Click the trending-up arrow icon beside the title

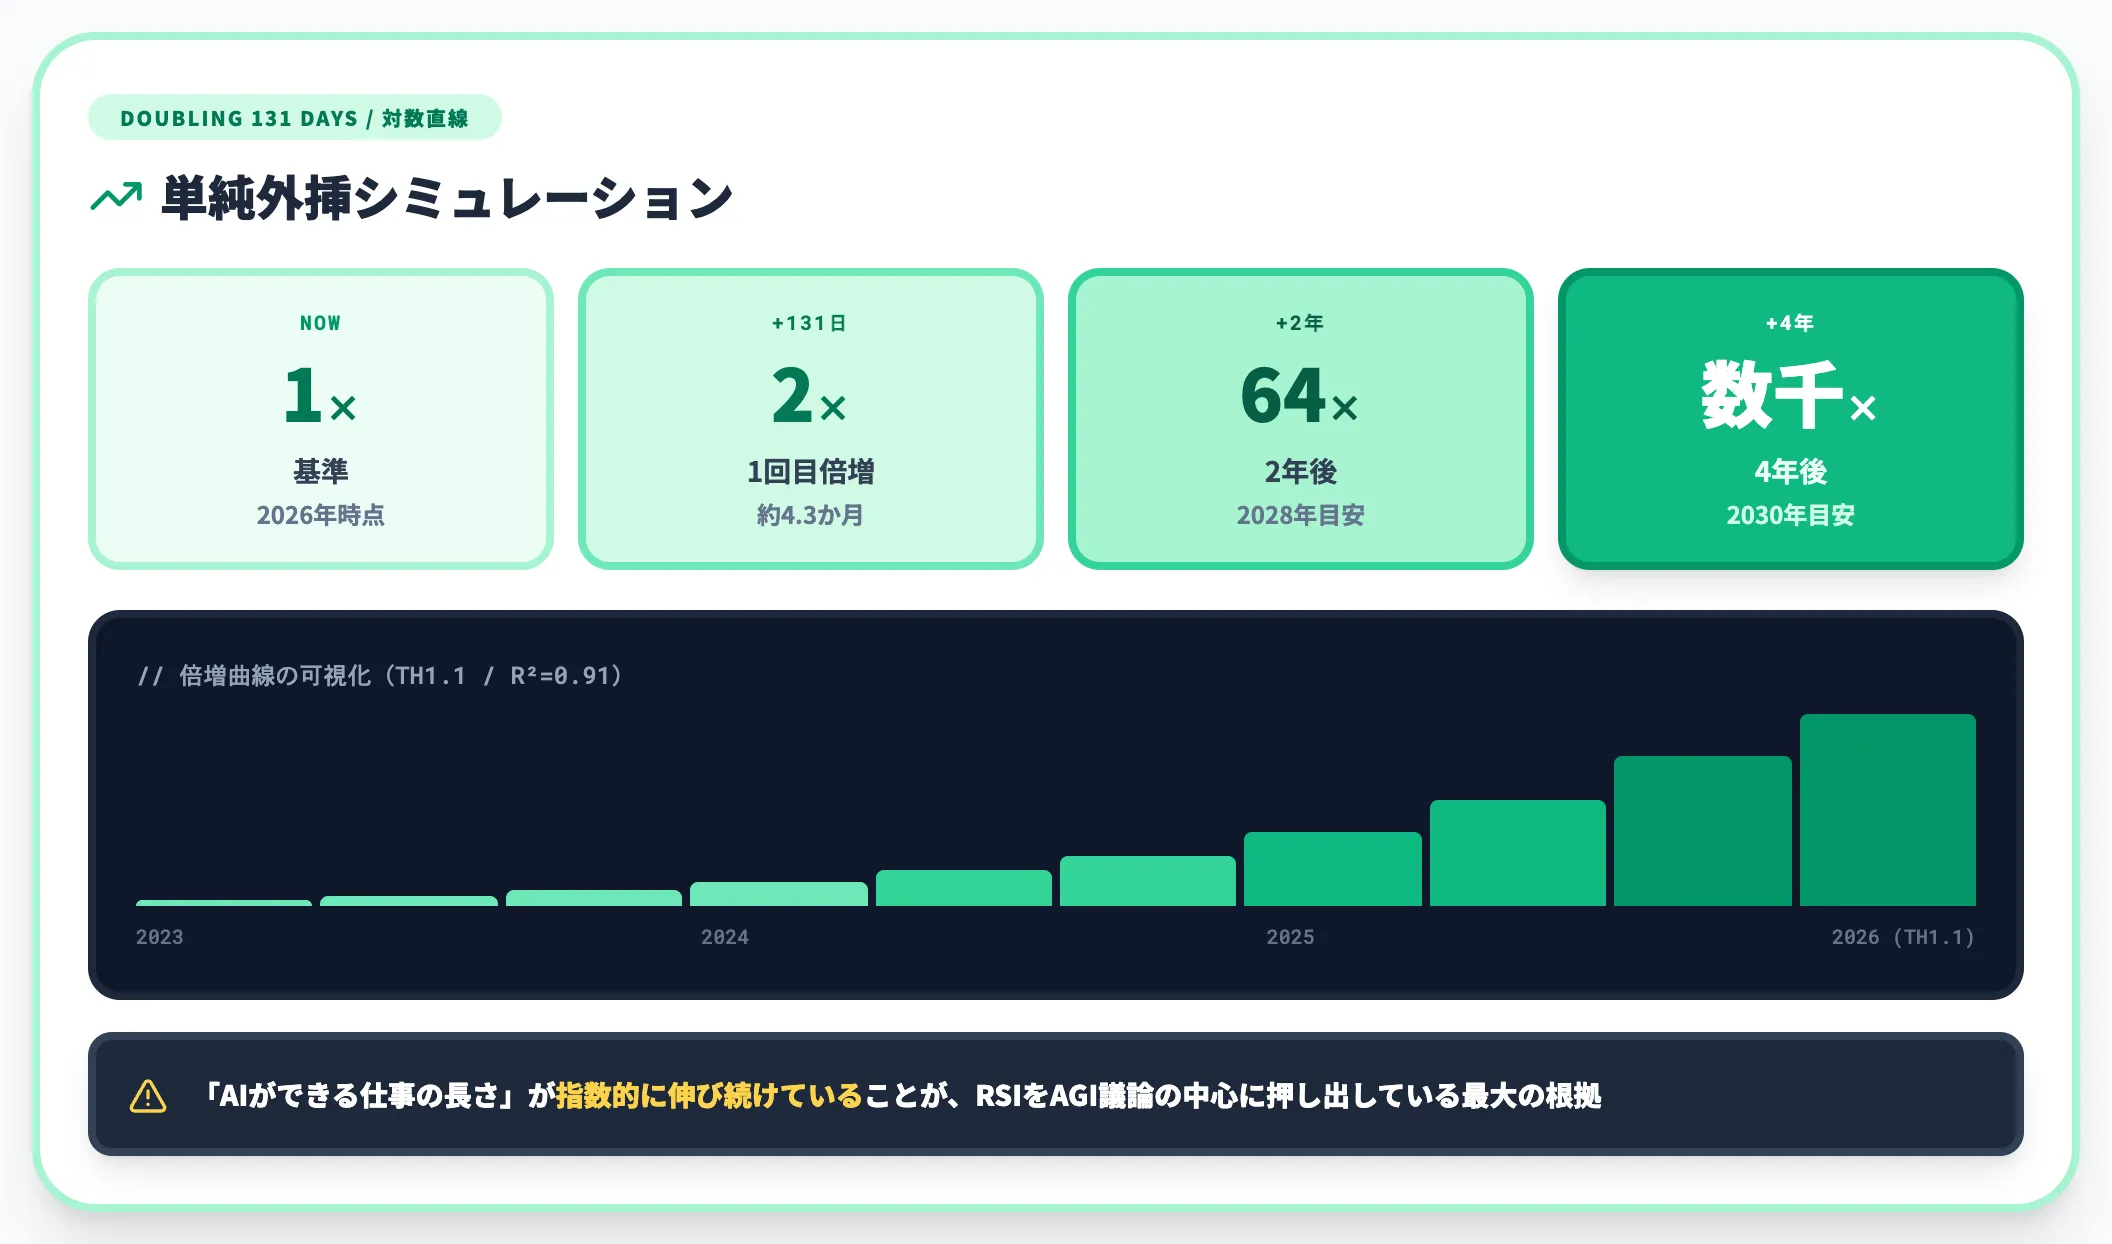point(116,197)
